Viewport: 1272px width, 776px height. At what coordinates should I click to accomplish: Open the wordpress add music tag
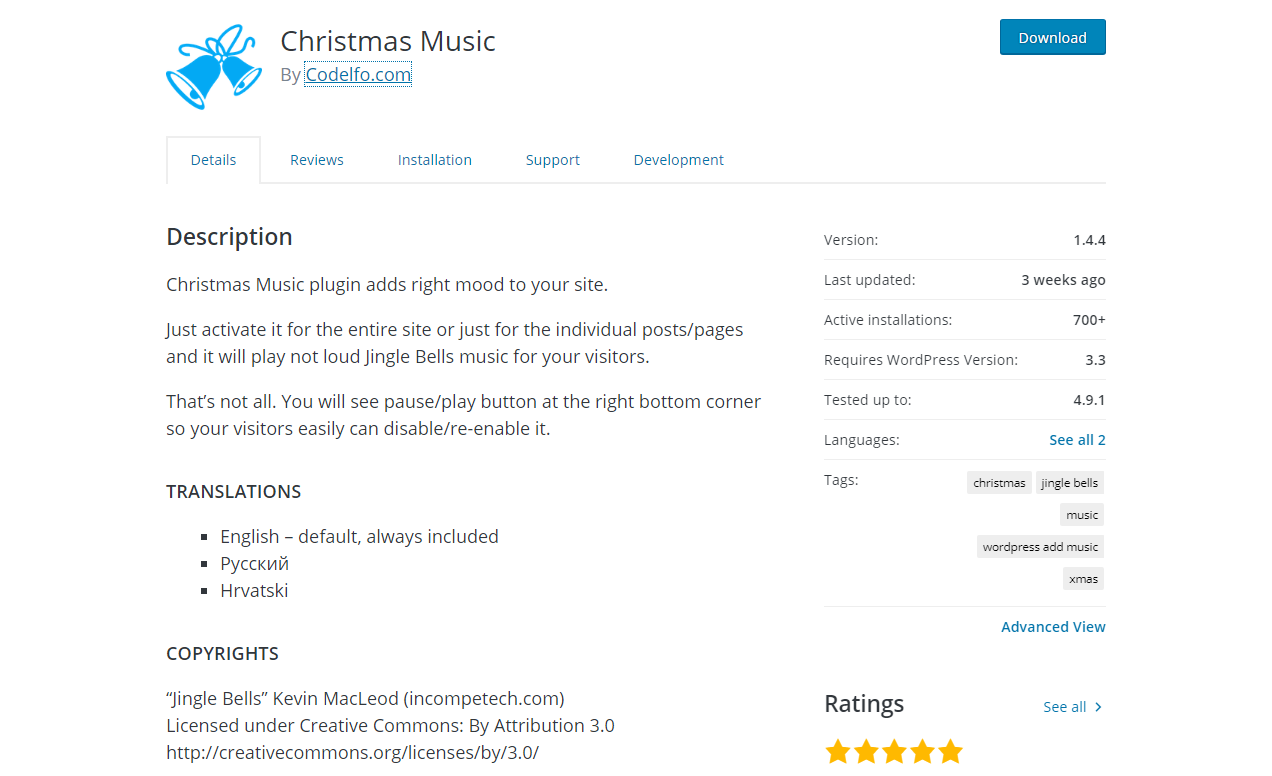[1040, 547]
